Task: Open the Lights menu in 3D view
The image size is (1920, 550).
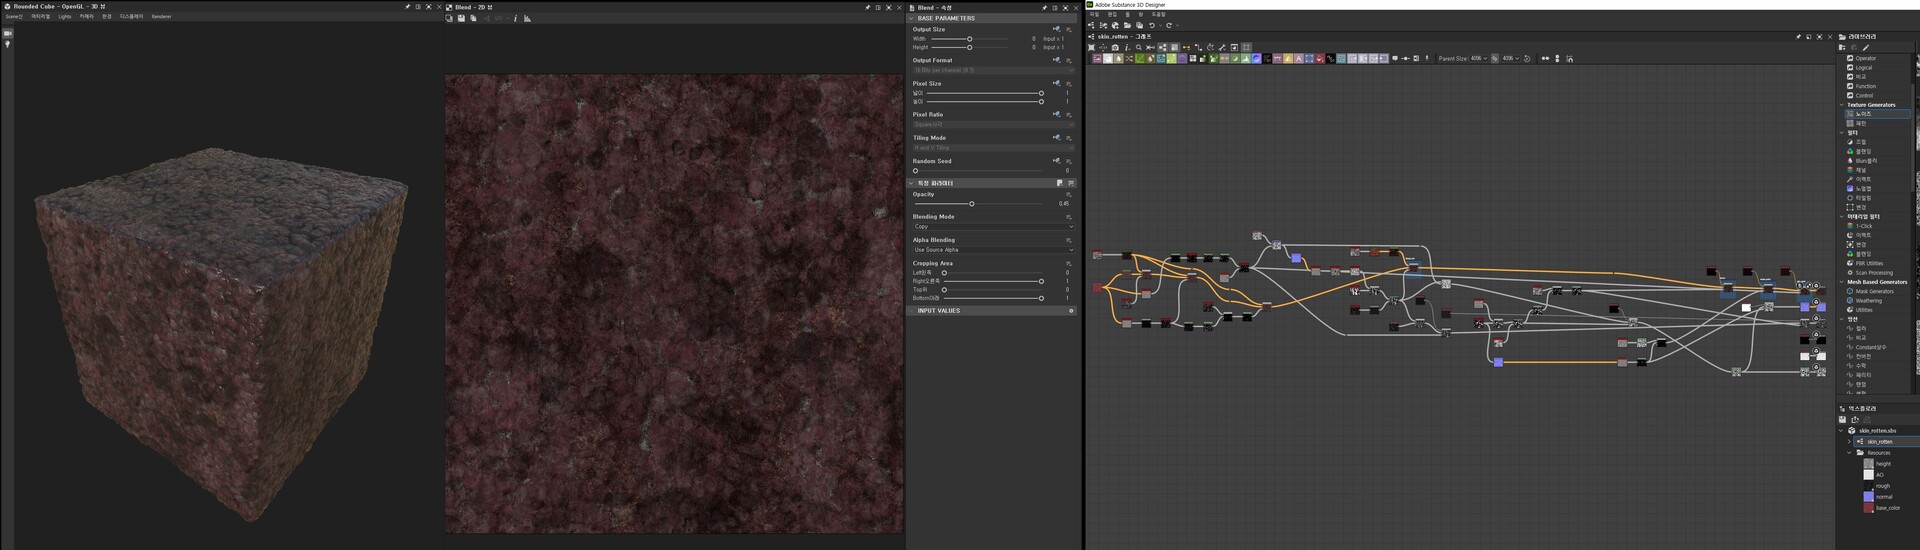Action: click(64, 17)
